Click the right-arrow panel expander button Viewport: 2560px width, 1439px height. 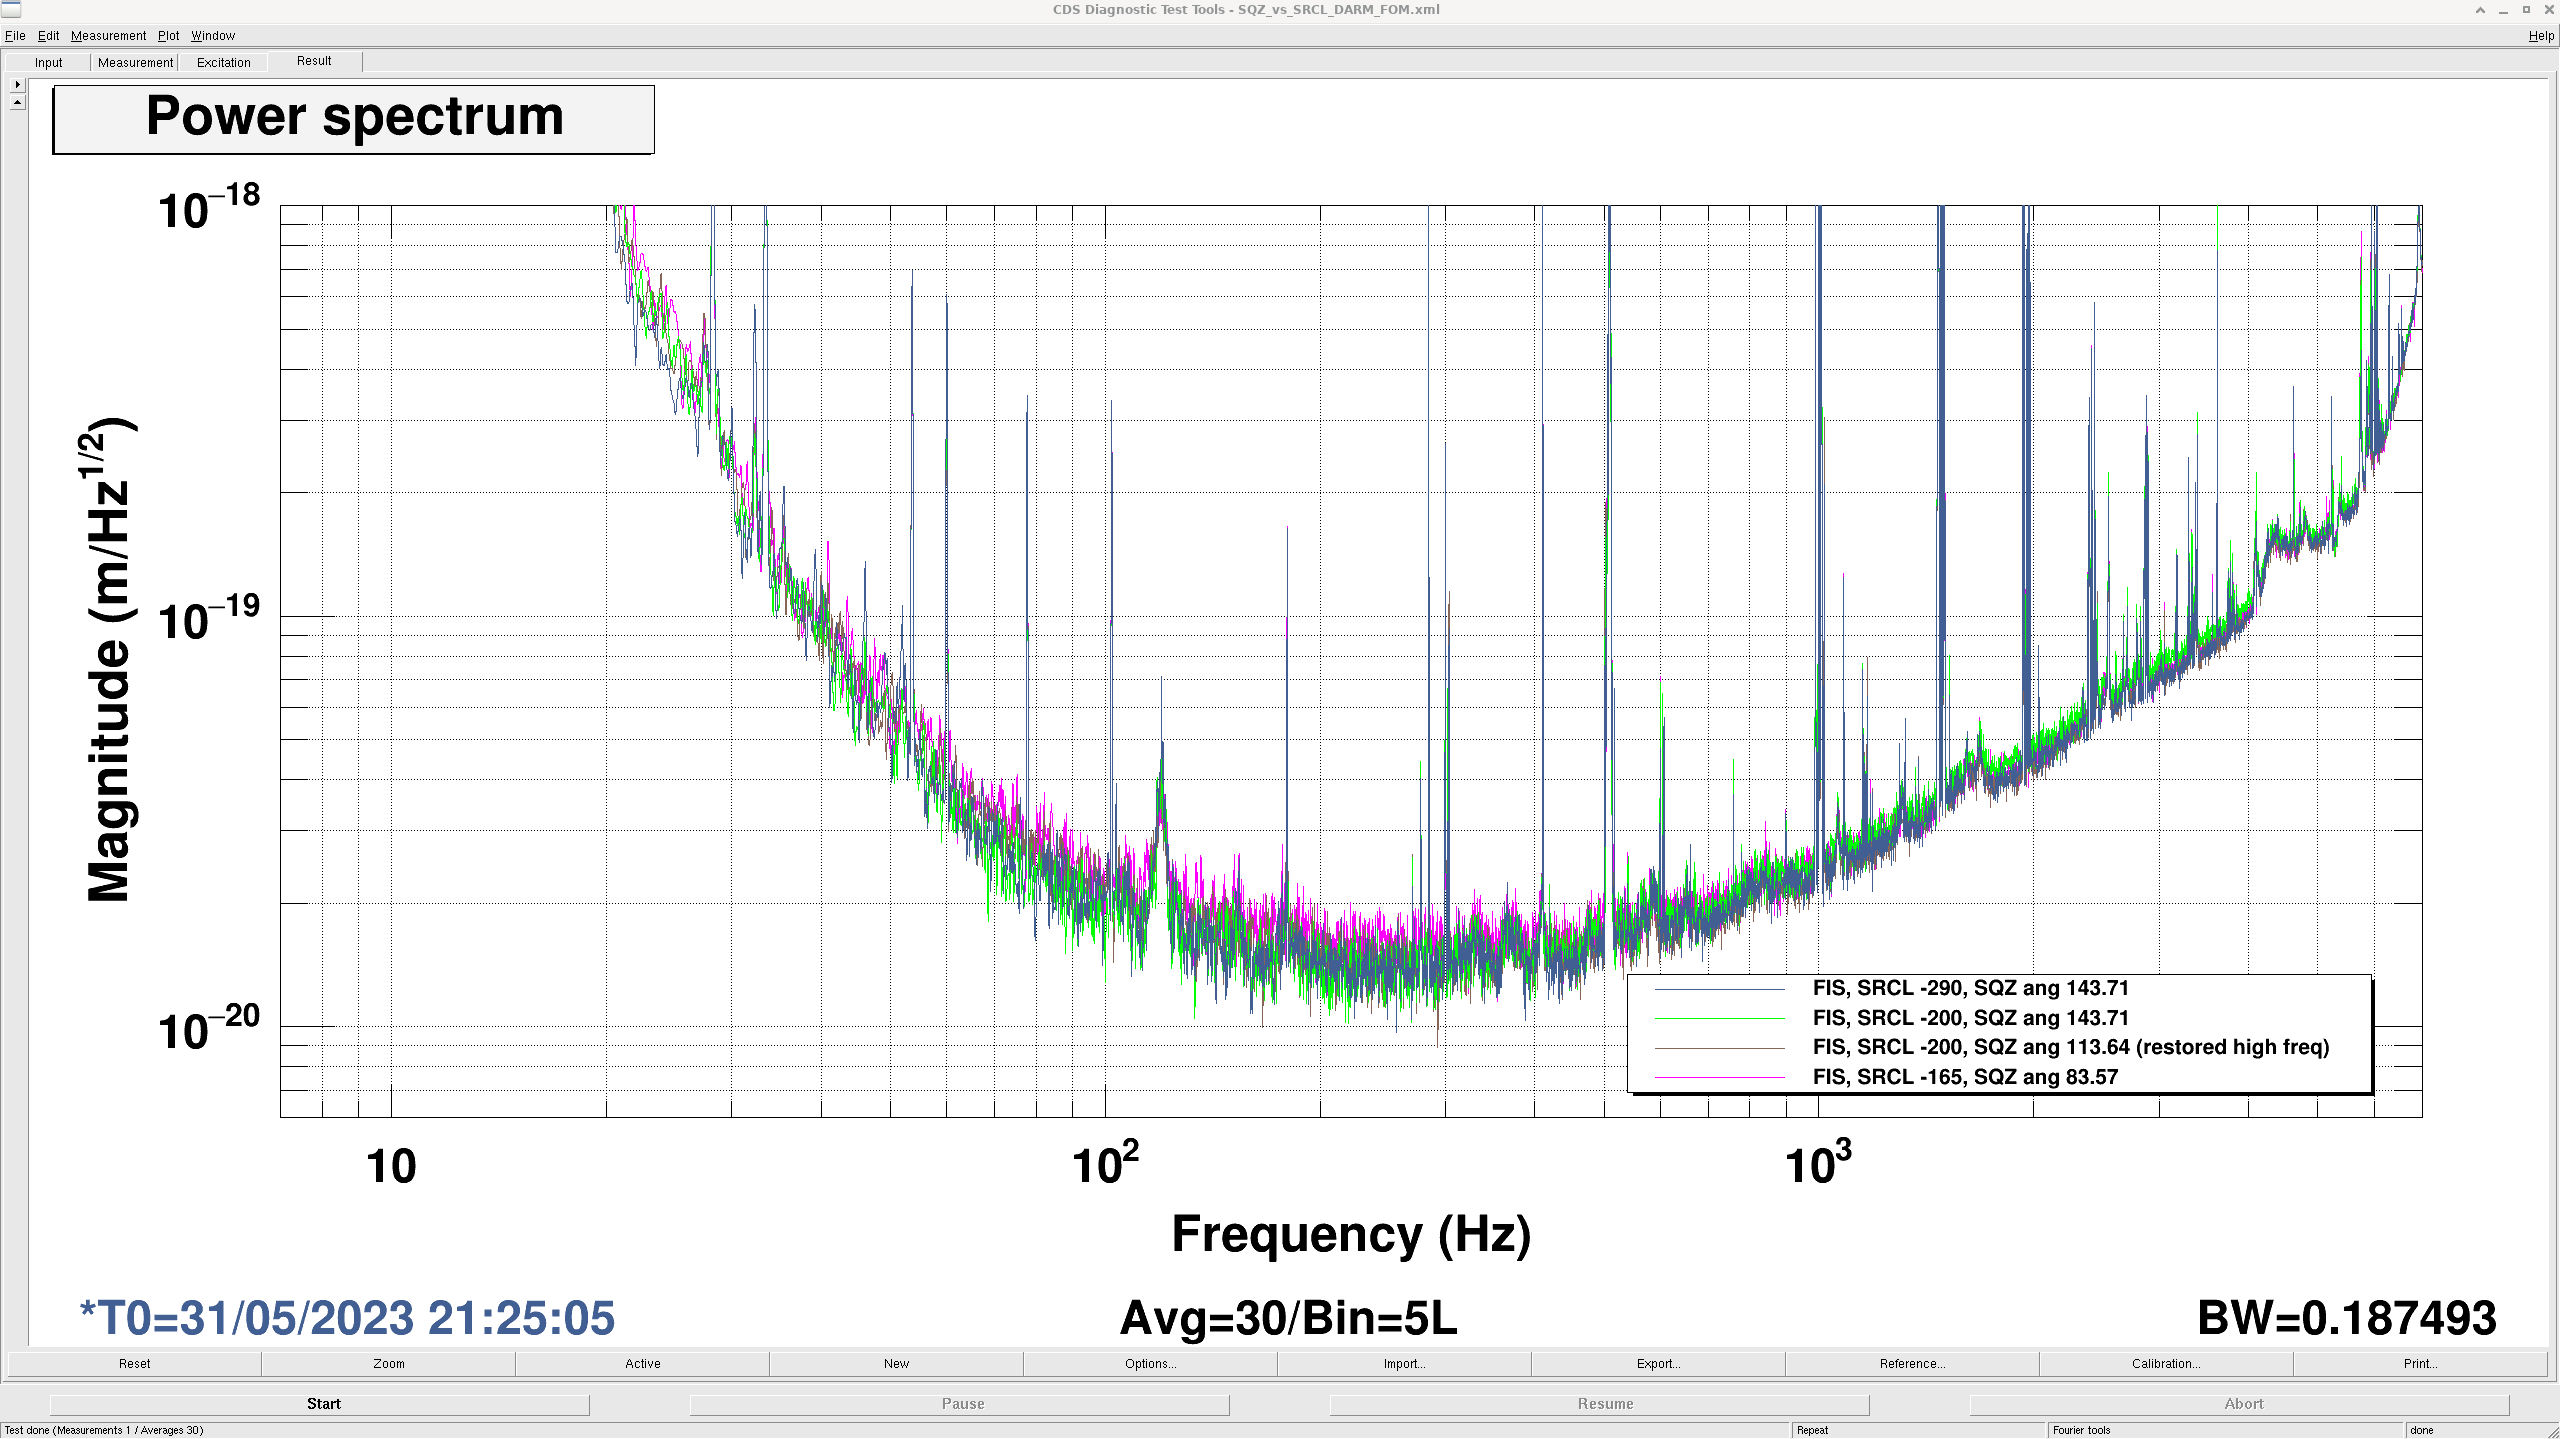click(x=17, y=85)
